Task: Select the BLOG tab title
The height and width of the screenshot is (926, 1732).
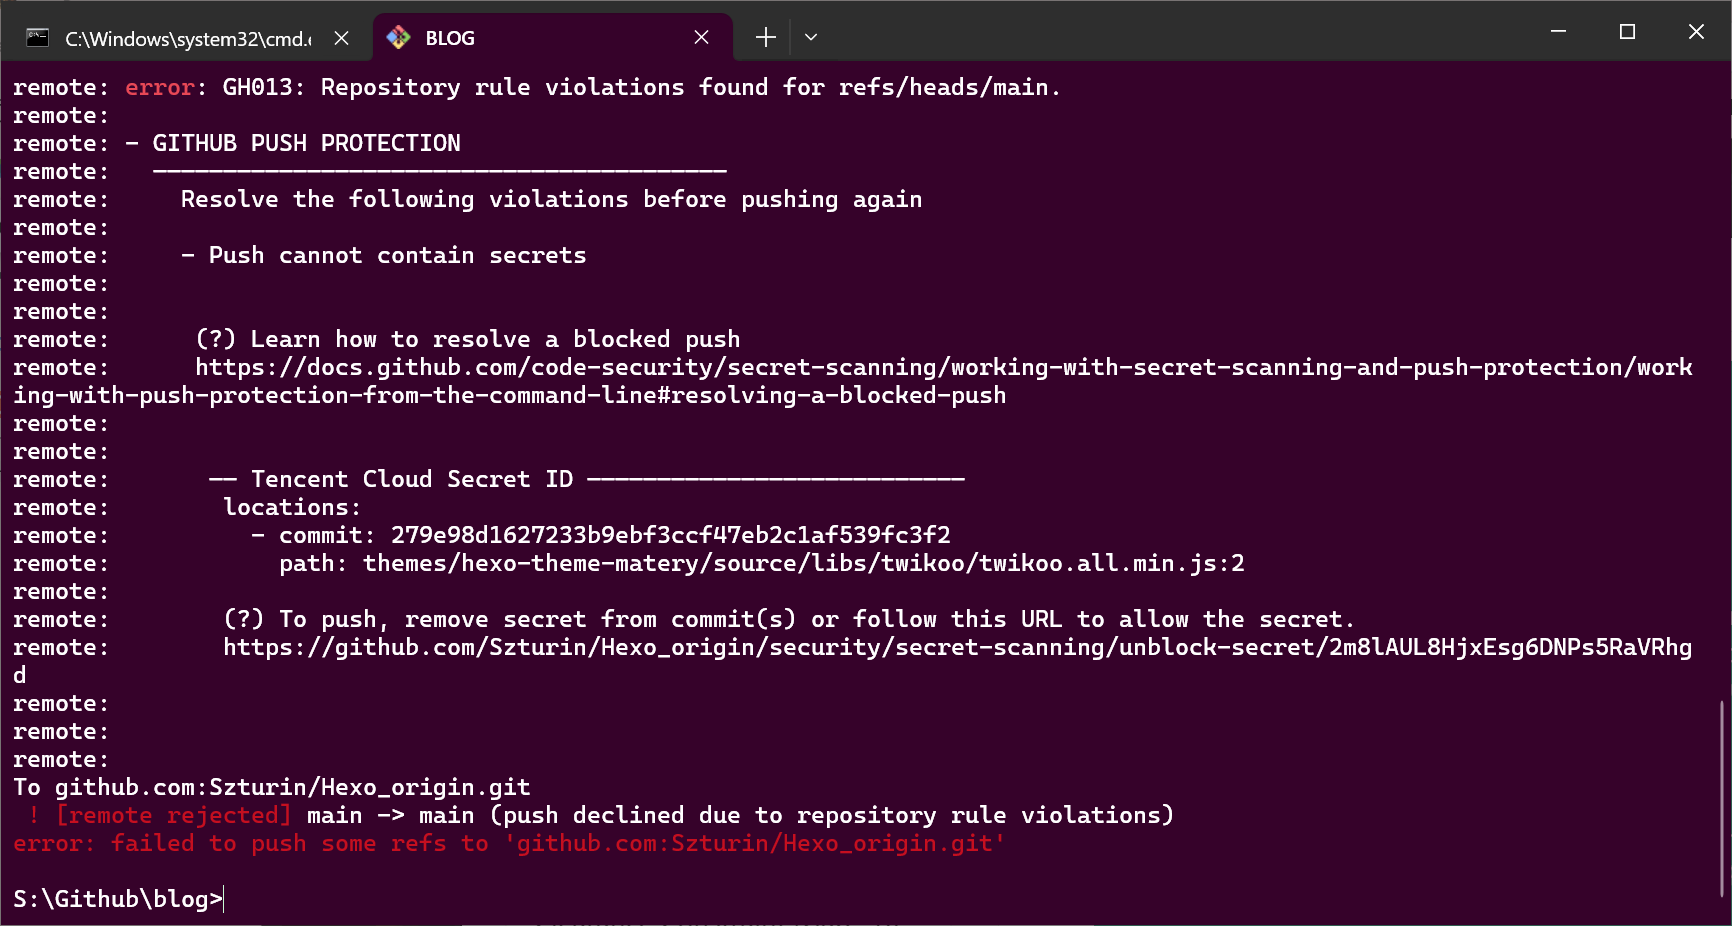Action: [x=450, y=39]
